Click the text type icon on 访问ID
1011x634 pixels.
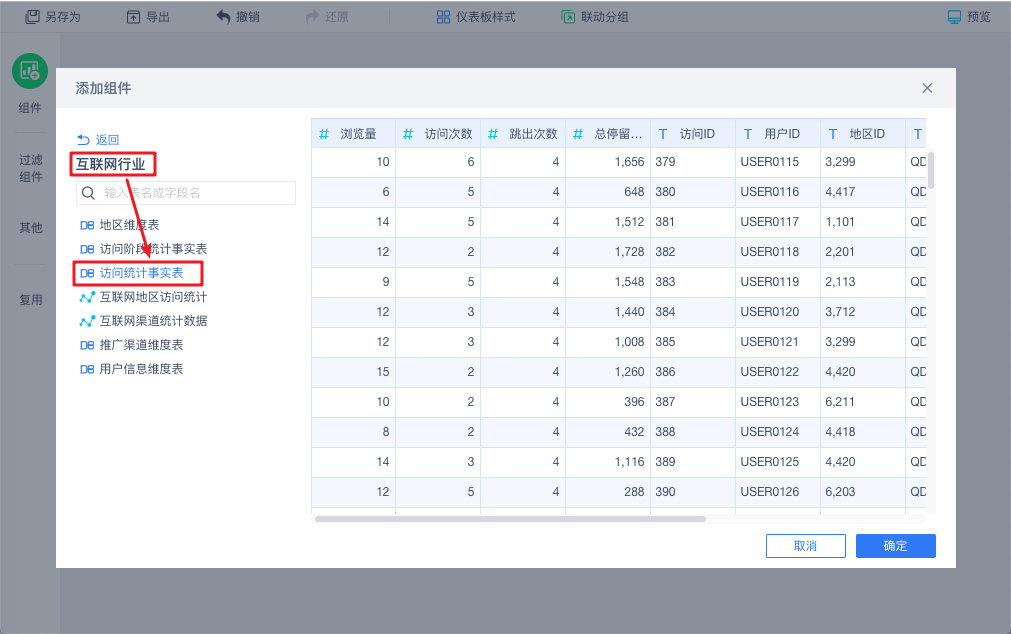pos(663,134)
